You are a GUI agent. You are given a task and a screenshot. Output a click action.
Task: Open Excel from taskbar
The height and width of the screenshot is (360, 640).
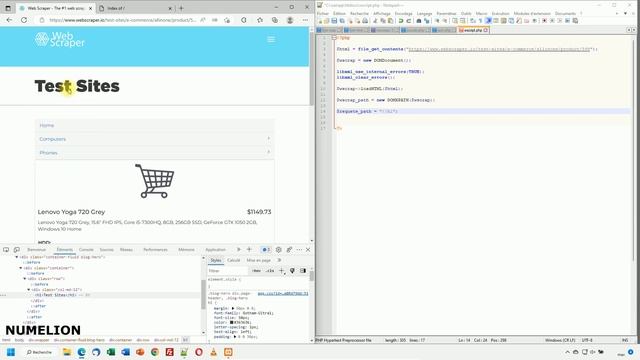[x=111, y=352]
